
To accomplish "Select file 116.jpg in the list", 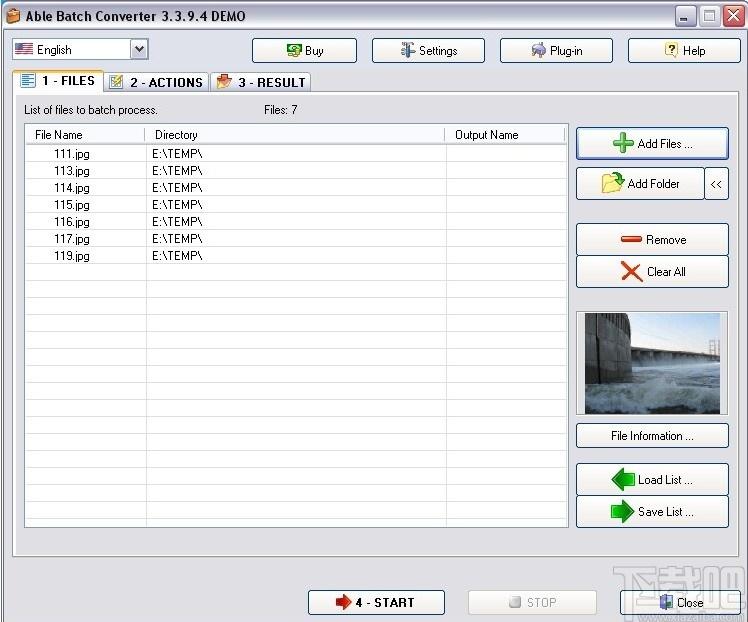I will (x=72, y=222).
